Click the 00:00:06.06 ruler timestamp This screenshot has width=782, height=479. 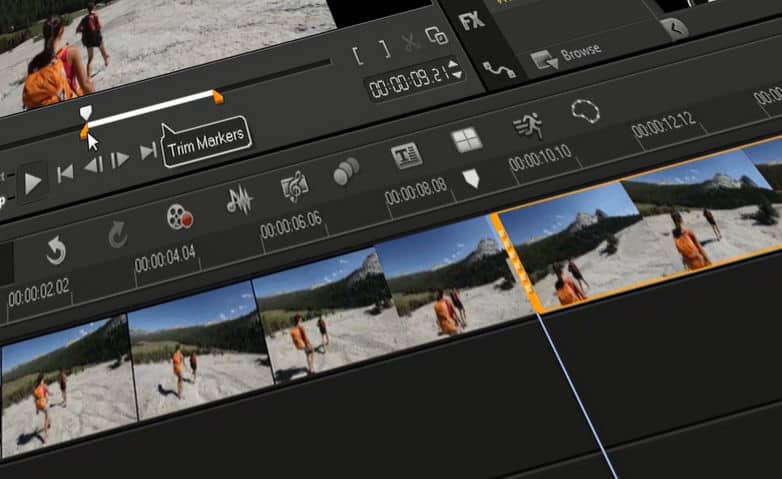tap(291, 226)
